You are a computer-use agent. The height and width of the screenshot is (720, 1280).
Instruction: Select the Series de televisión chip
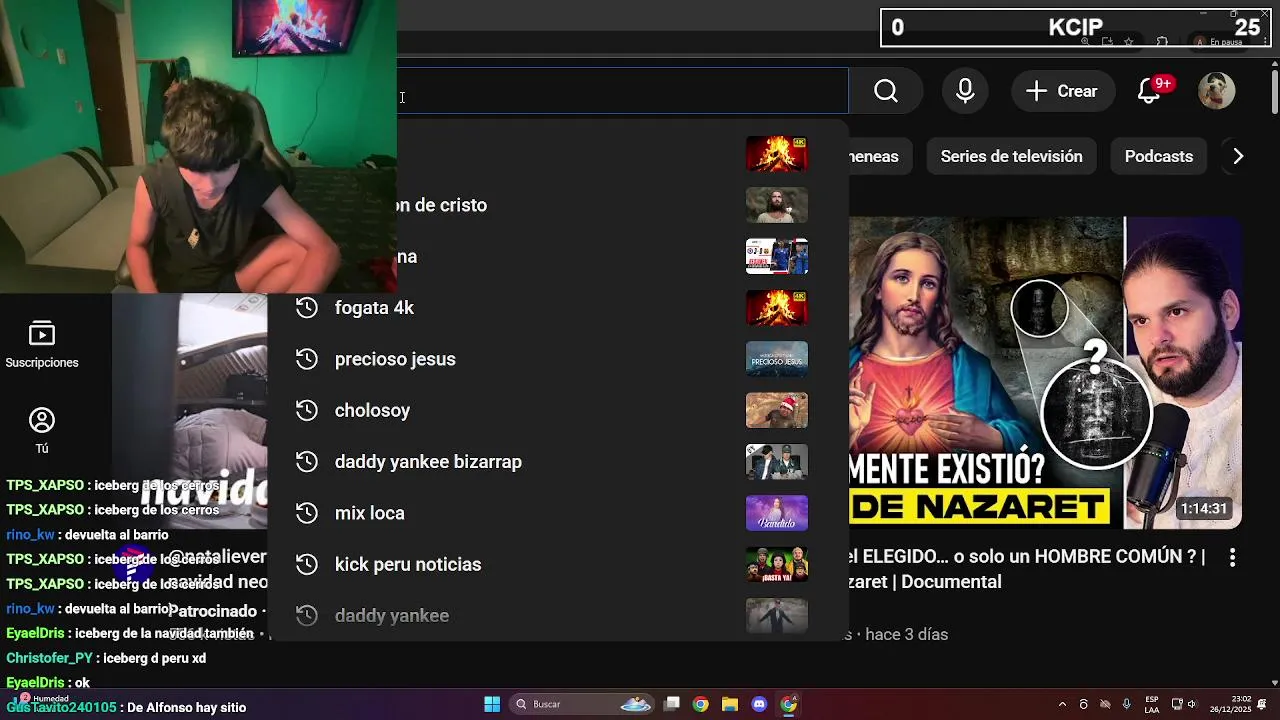[1011, 156]
